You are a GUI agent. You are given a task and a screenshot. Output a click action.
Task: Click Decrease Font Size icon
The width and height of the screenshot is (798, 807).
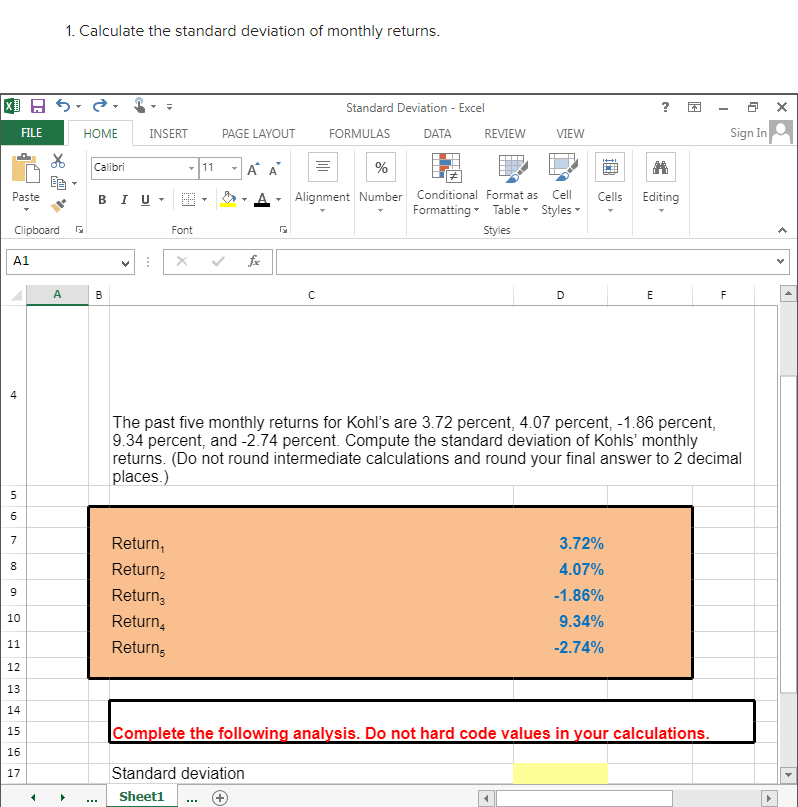[x=275, y=169]
